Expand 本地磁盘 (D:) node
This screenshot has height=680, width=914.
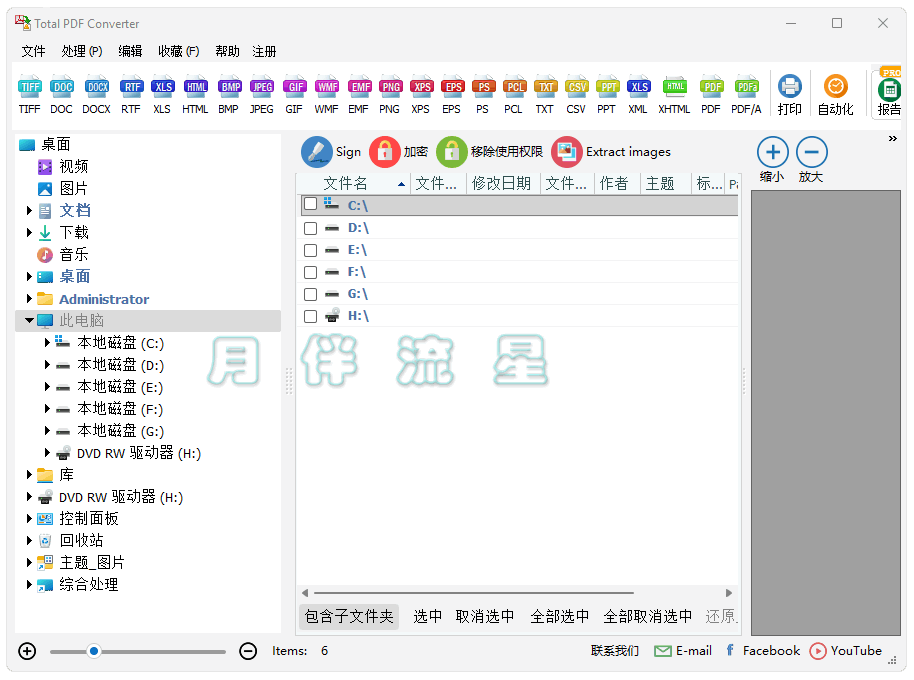pos(47,365)
